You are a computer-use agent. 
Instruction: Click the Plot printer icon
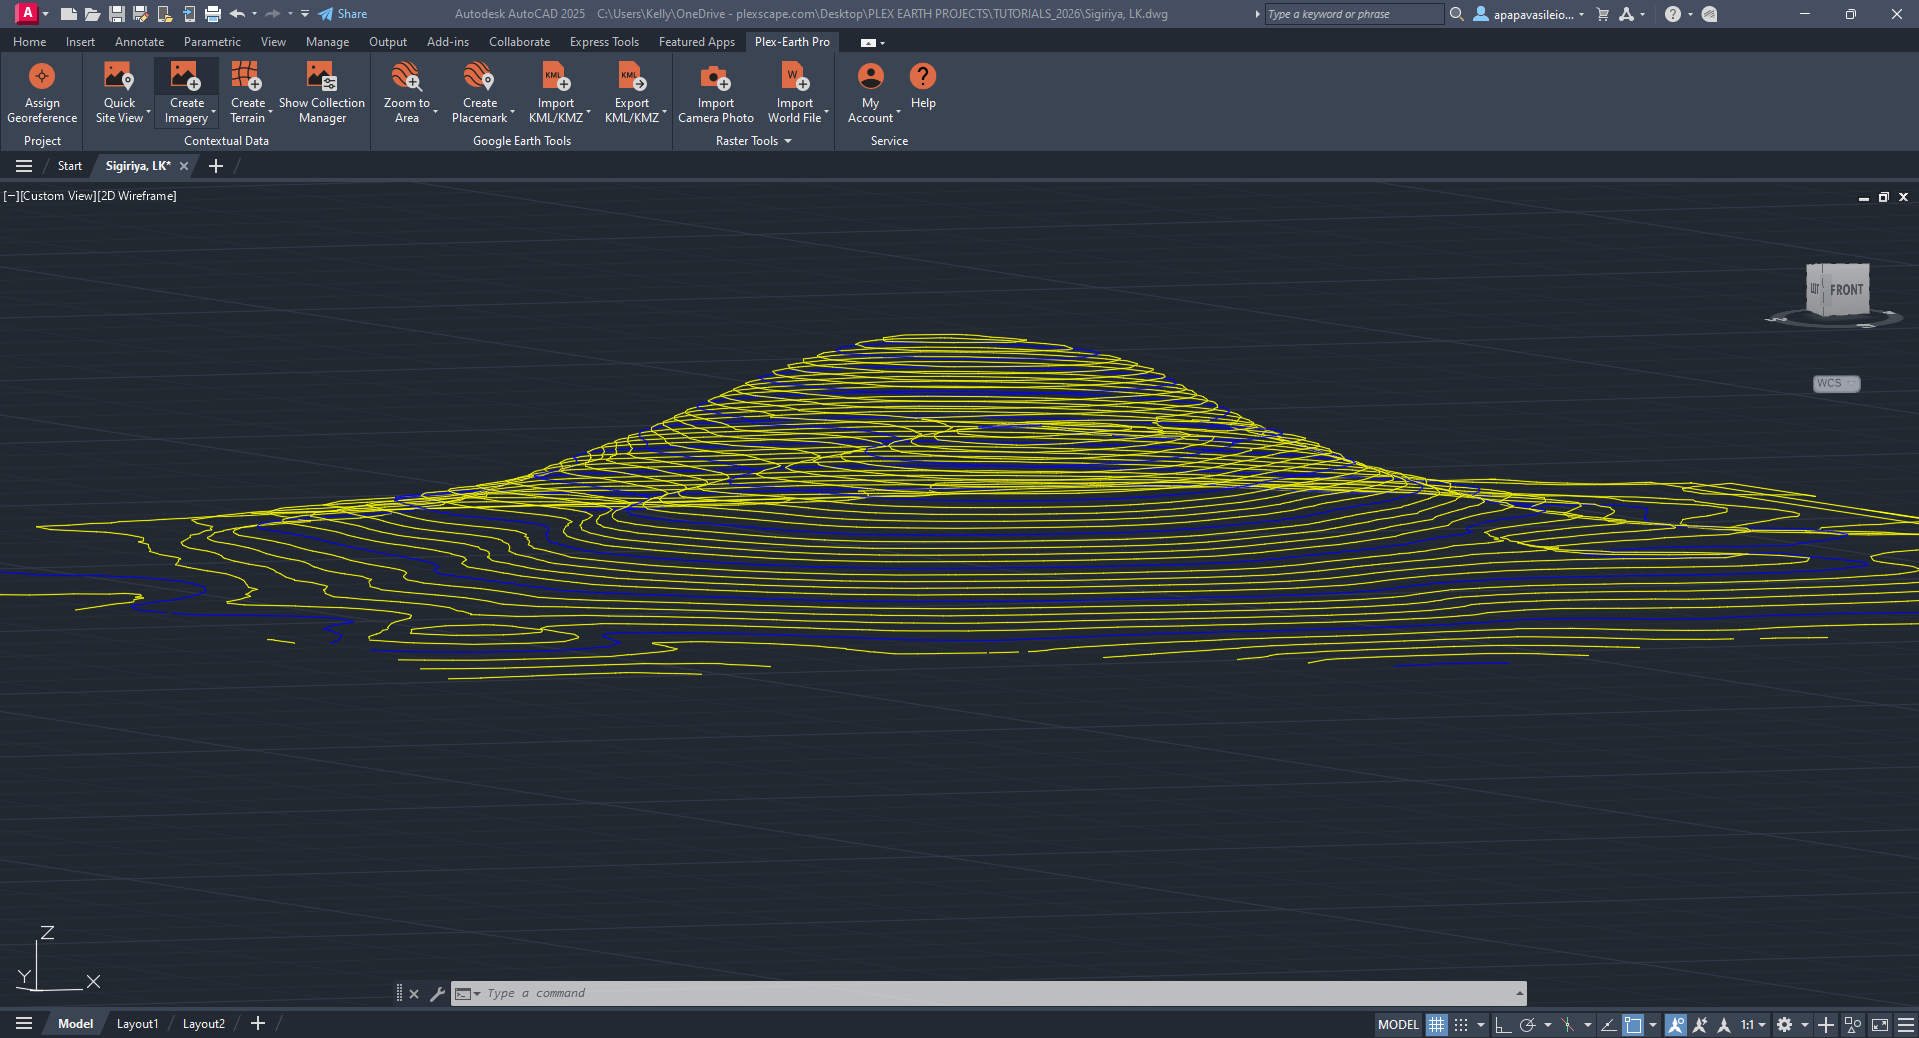[212, 14]
